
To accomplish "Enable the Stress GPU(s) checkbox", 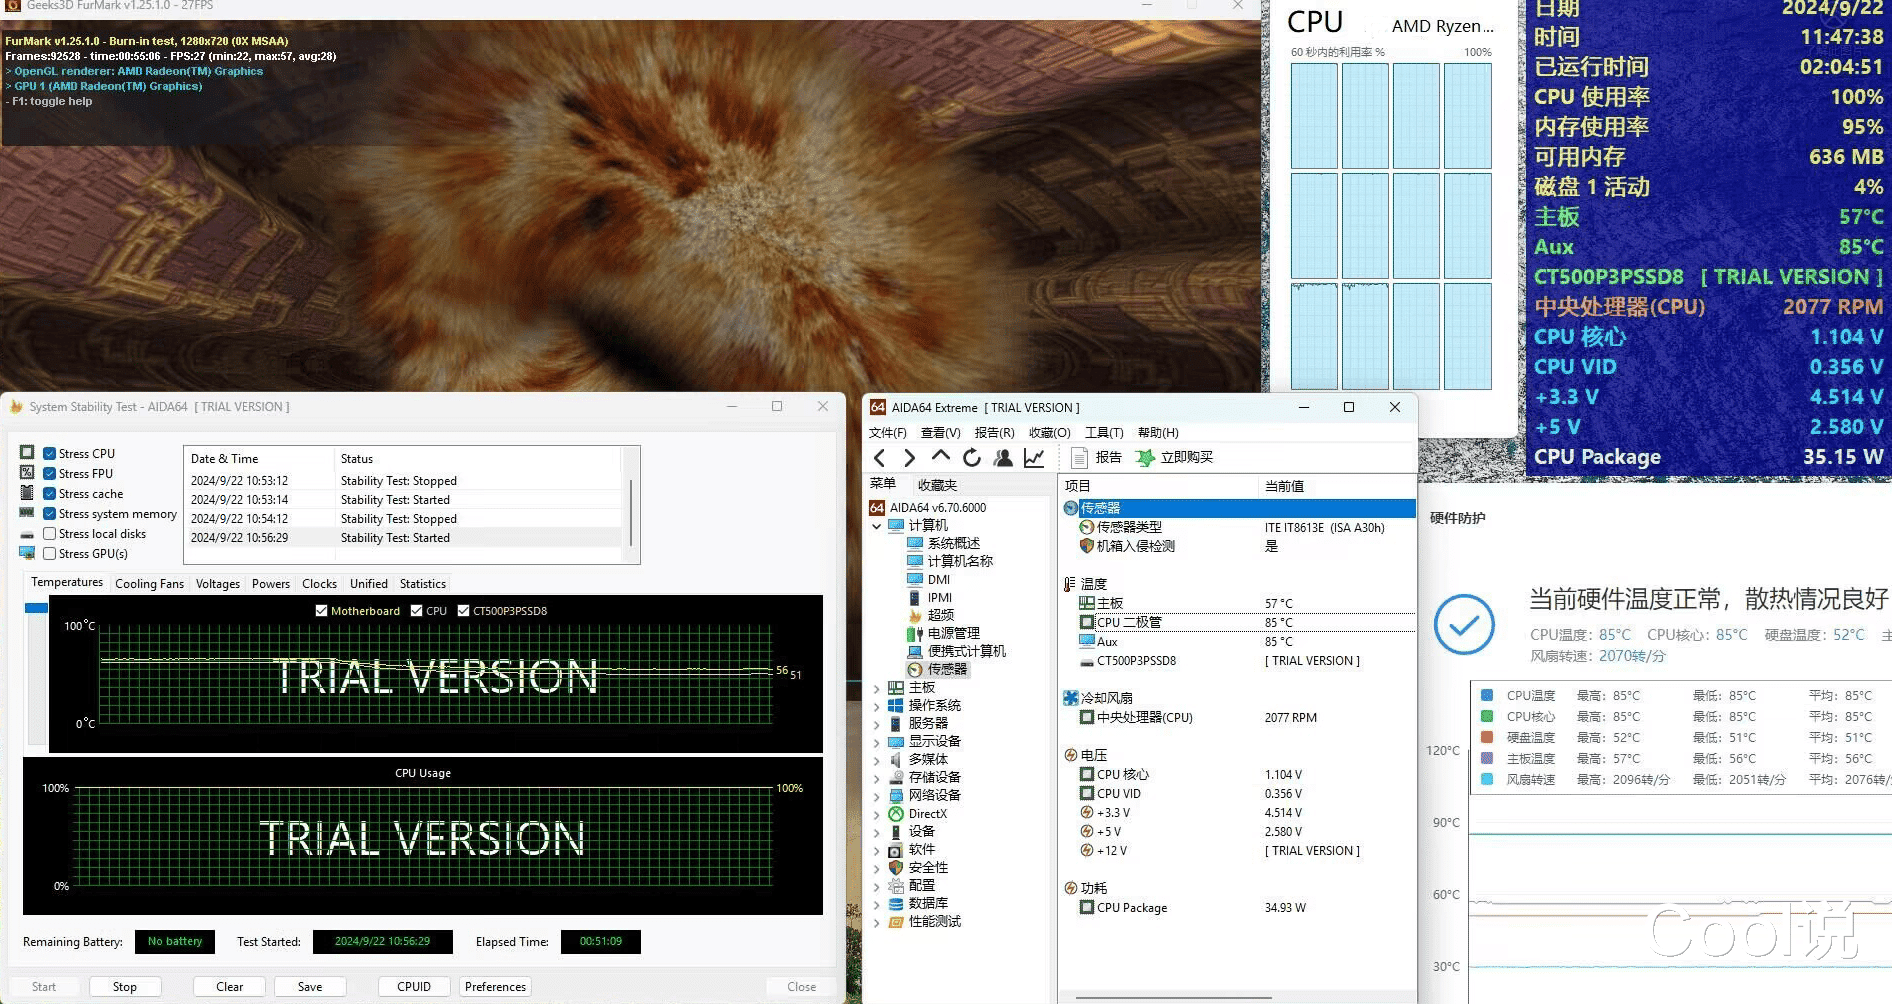I will click(50, 554).
